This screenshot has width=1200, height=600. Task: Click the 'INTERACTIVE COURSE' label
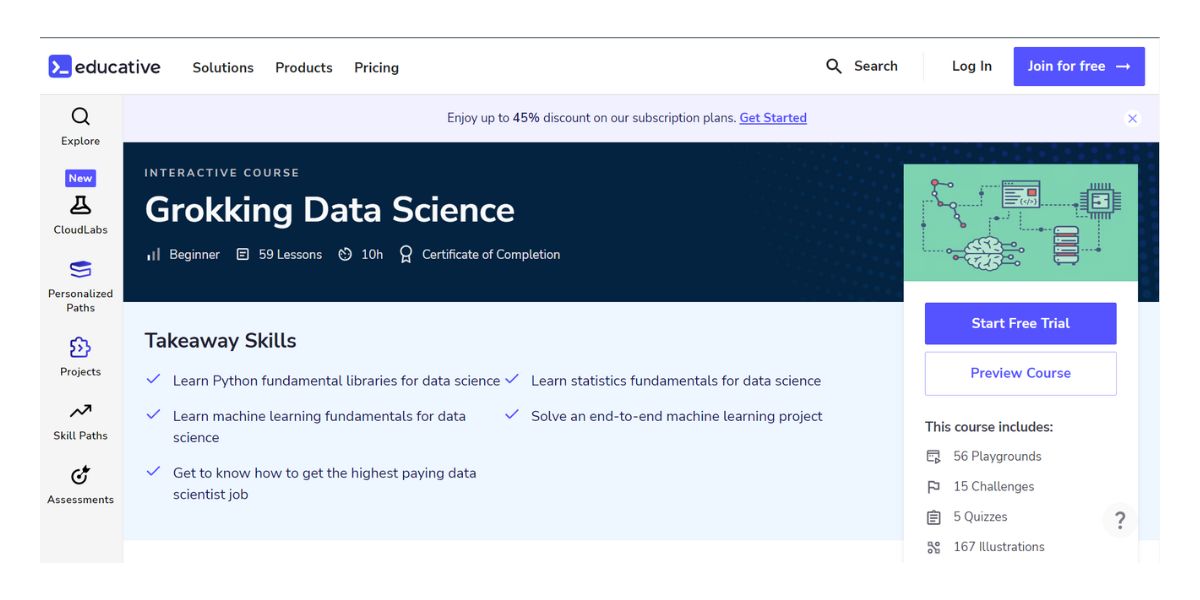[222, 173]
